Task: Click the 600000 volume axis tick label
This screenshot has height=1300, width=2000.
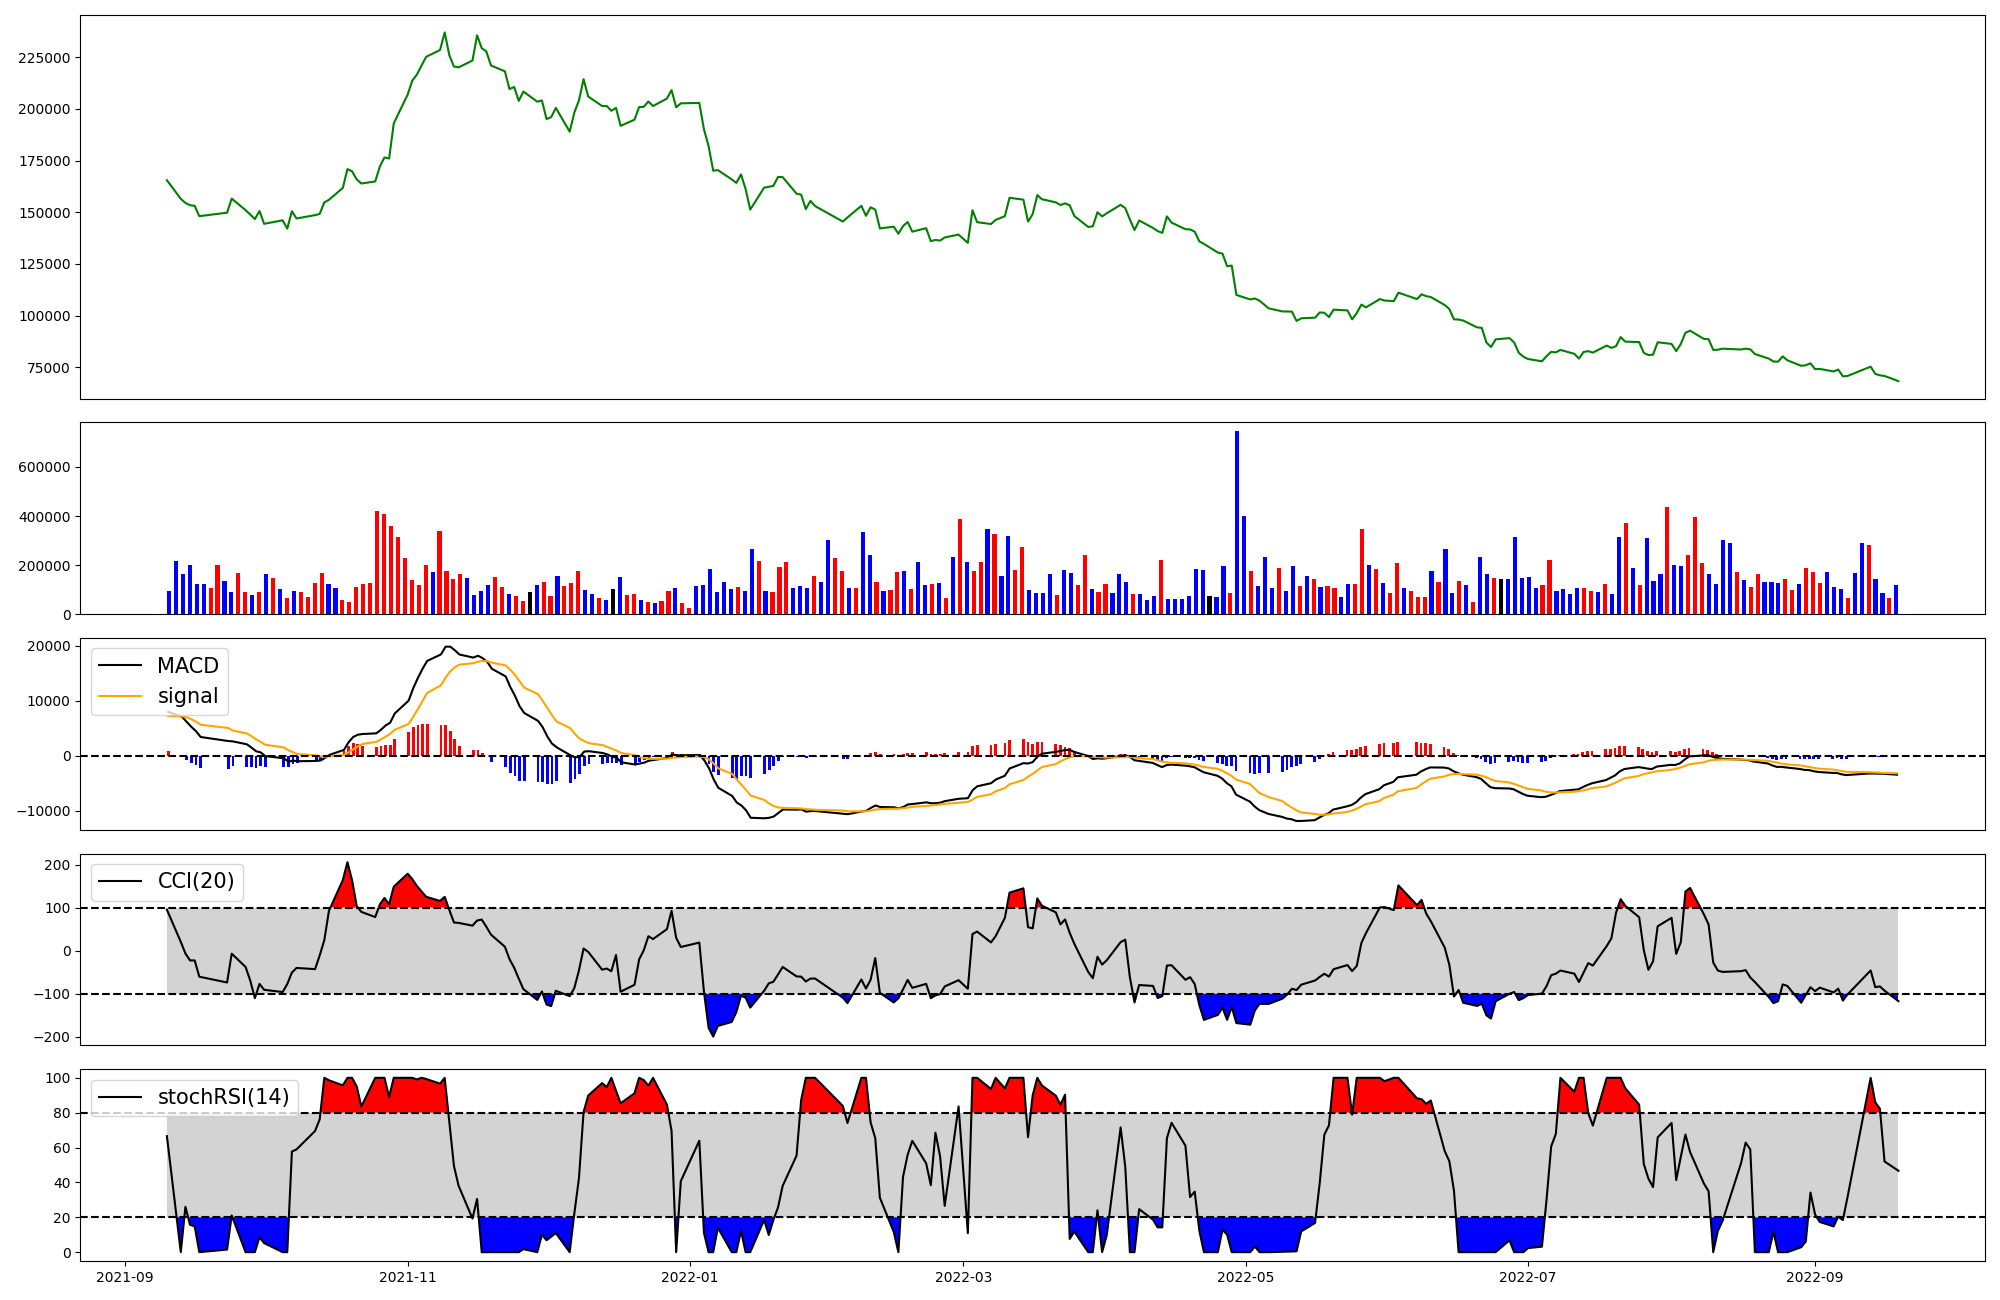Action: [44, 468]
